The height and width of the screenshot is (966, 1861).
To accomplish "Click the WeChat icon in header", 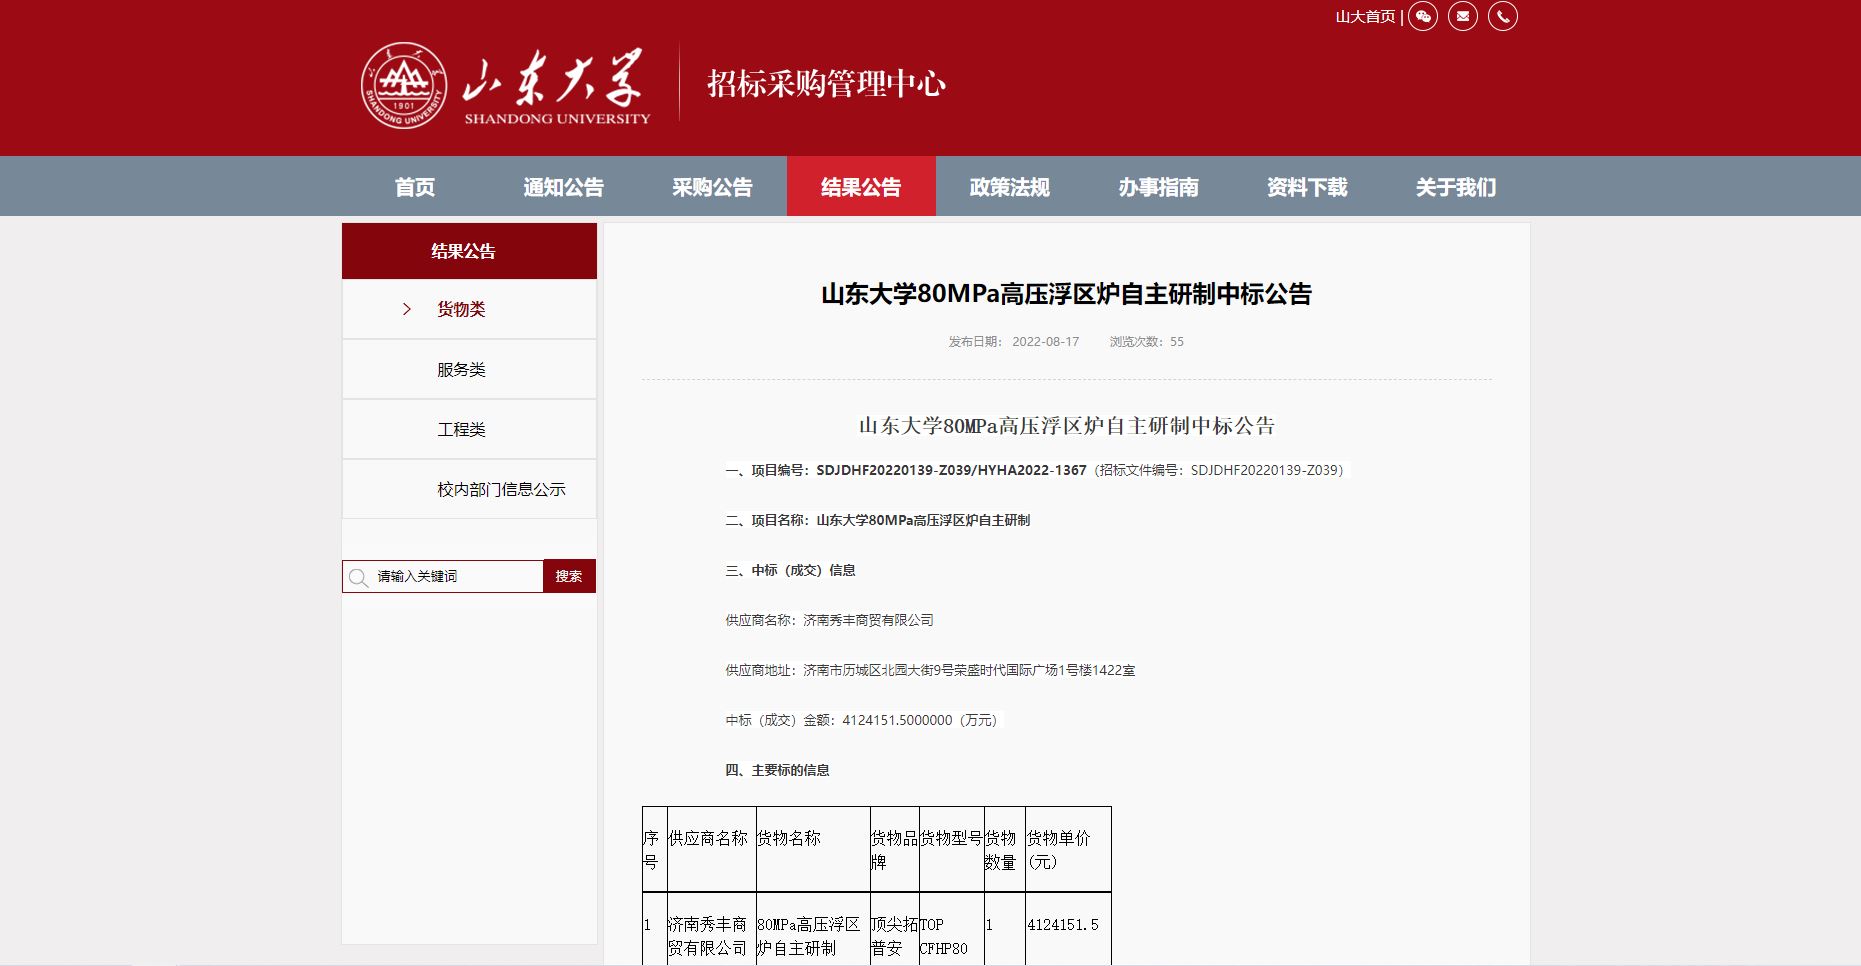I will (x=1422, y=16).
